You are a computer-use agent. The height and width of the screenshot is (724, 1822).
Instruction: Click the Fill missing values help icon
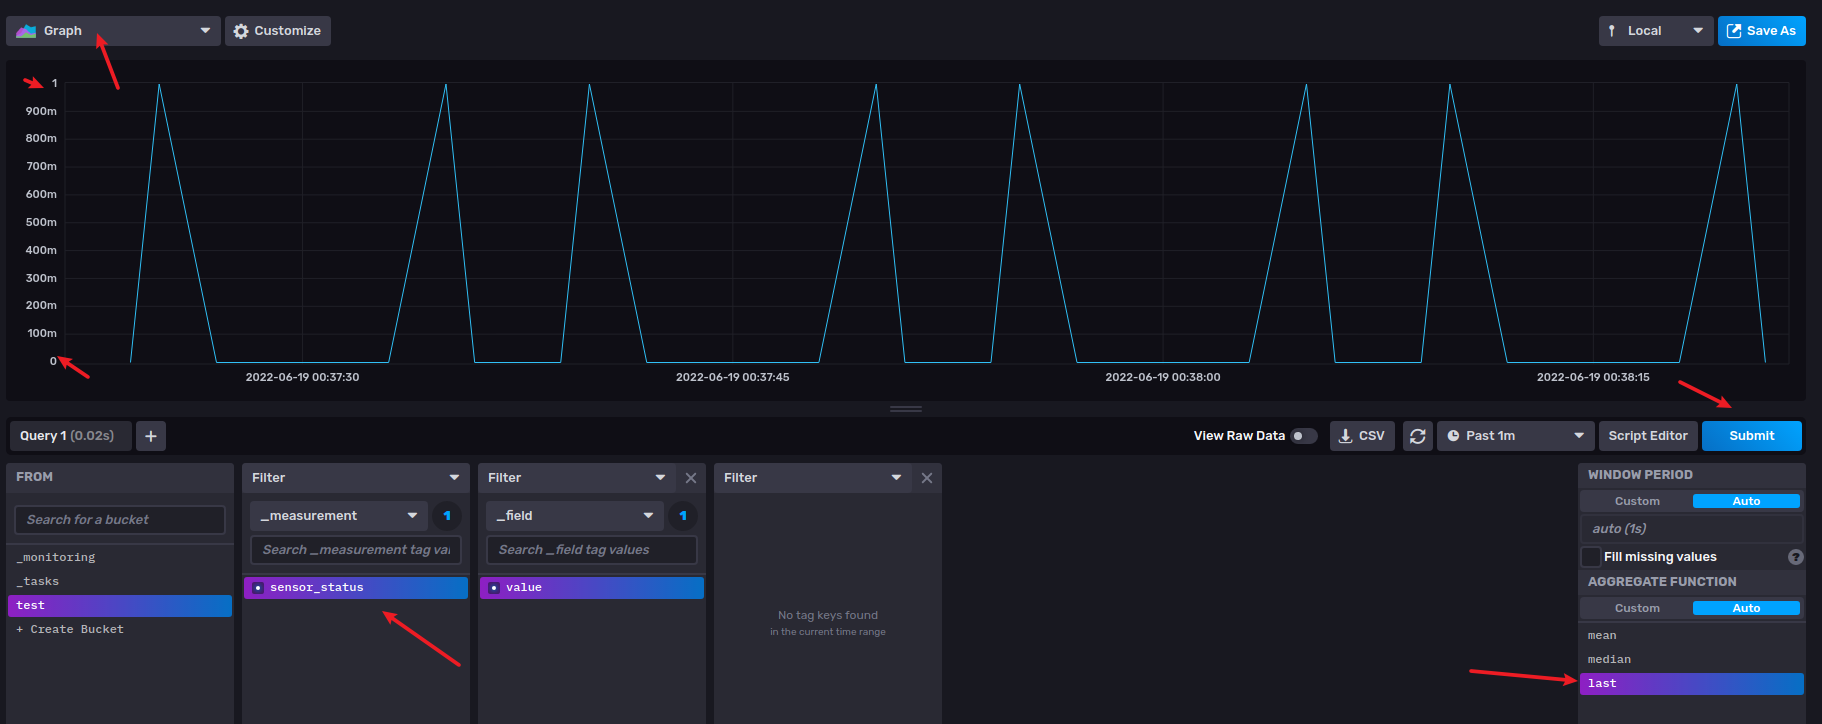tap(1796, 557)
